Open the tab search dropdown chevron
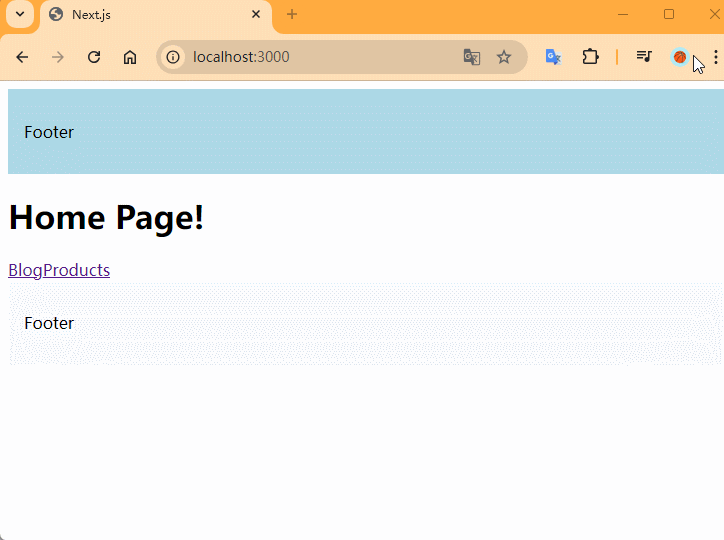Image resolution: width=724 pixels, height=540 pixels. 19,14
